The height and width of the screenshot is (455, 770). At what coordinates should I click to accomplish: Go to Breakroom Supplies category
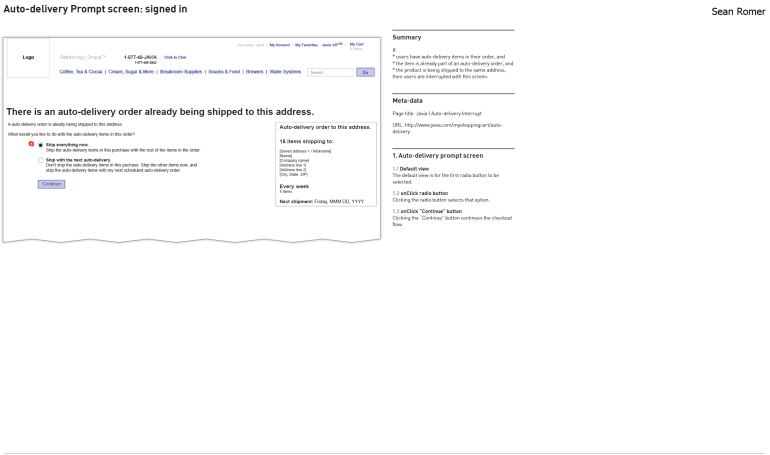click(x=181, y=72)
